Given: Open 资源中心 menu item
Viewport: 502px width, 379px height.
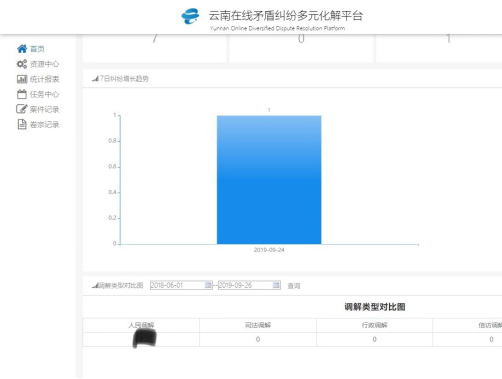Looking at the screenshot, I should click(44, 64).
